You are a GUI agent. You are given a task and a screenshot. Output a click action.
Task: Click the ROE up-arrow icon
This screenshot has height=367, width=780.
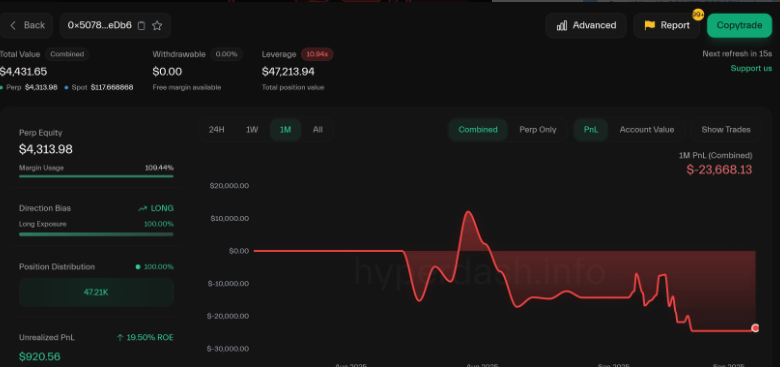tap(120, 338)
